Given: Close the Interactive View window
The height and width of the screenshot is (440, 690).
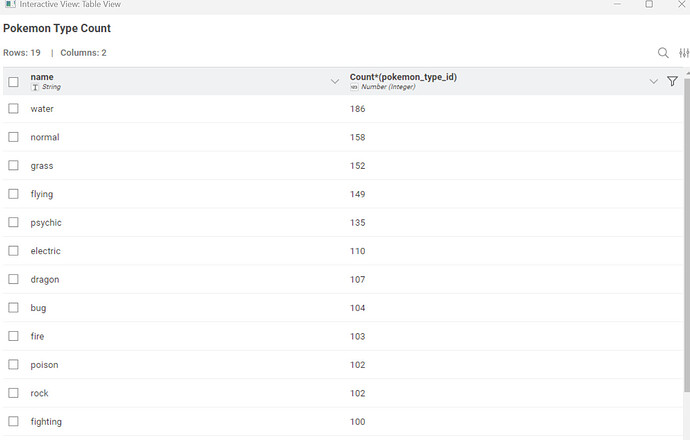Looking at the screenshot, I should 682,5.
